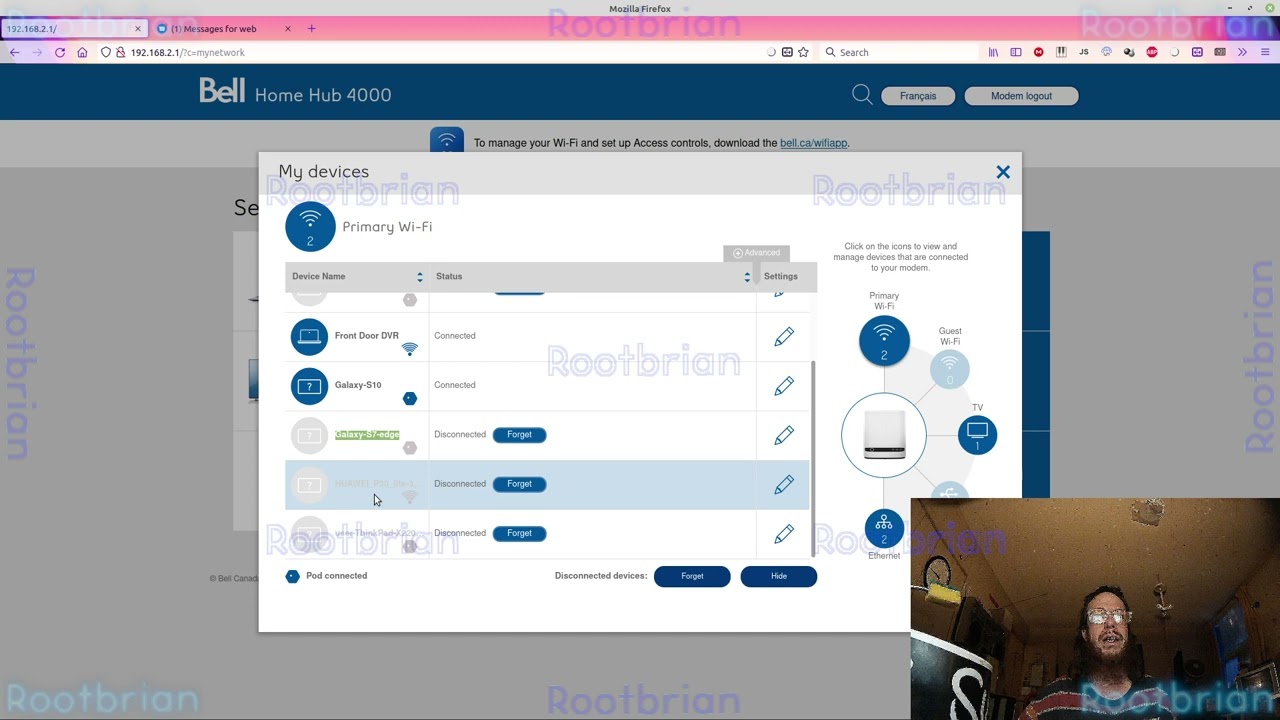Show site security information lock icon
This screenshot has width=1280, height=720.
point(120,52)
